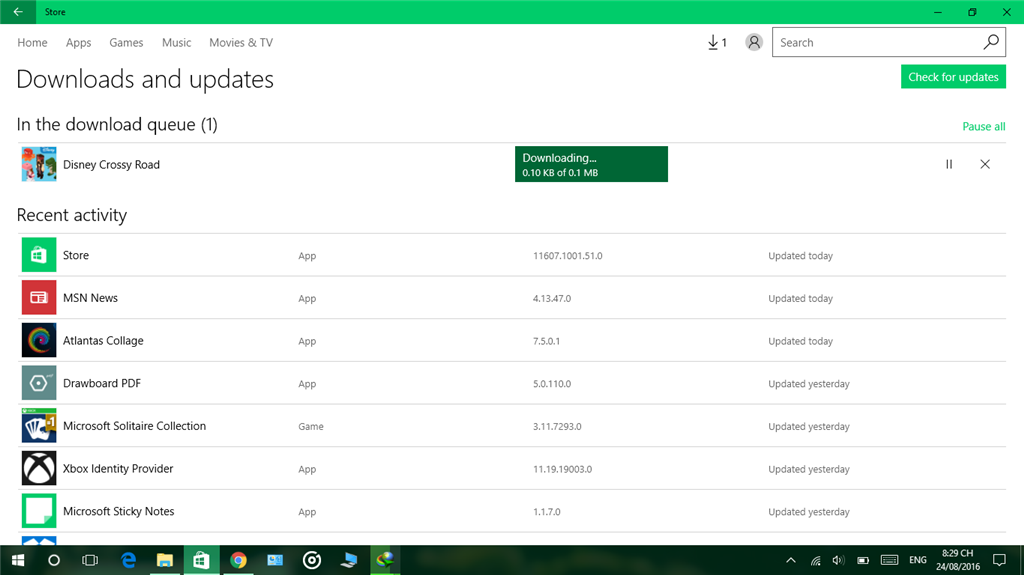Image resolution: width=1024 pixels, height=575 pixels.
Task: Pause the Disney Crossy Road download
Action: 949,164
